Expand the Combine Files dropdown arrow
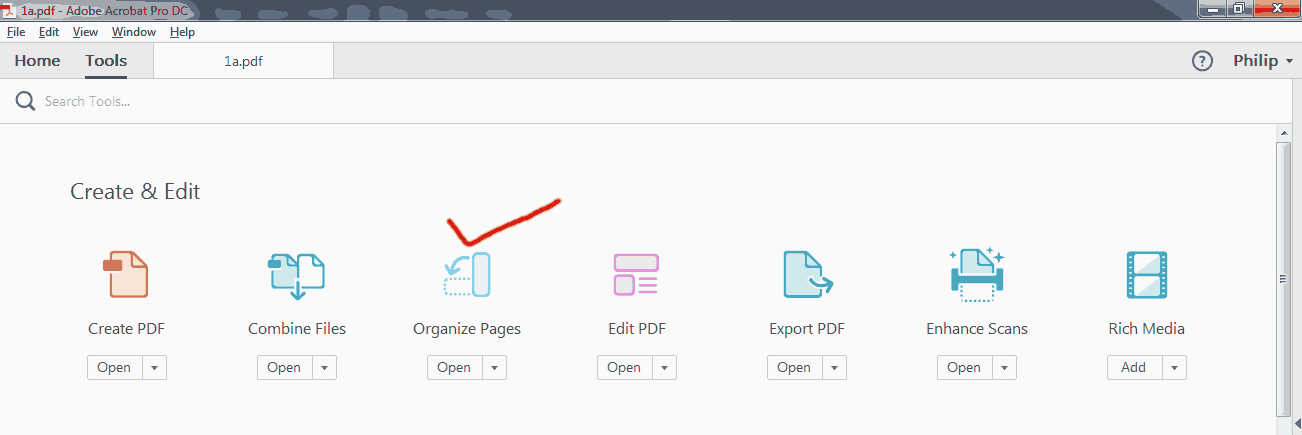The height and width of the screenshot is (435, 1302). (x=324, y=367)
